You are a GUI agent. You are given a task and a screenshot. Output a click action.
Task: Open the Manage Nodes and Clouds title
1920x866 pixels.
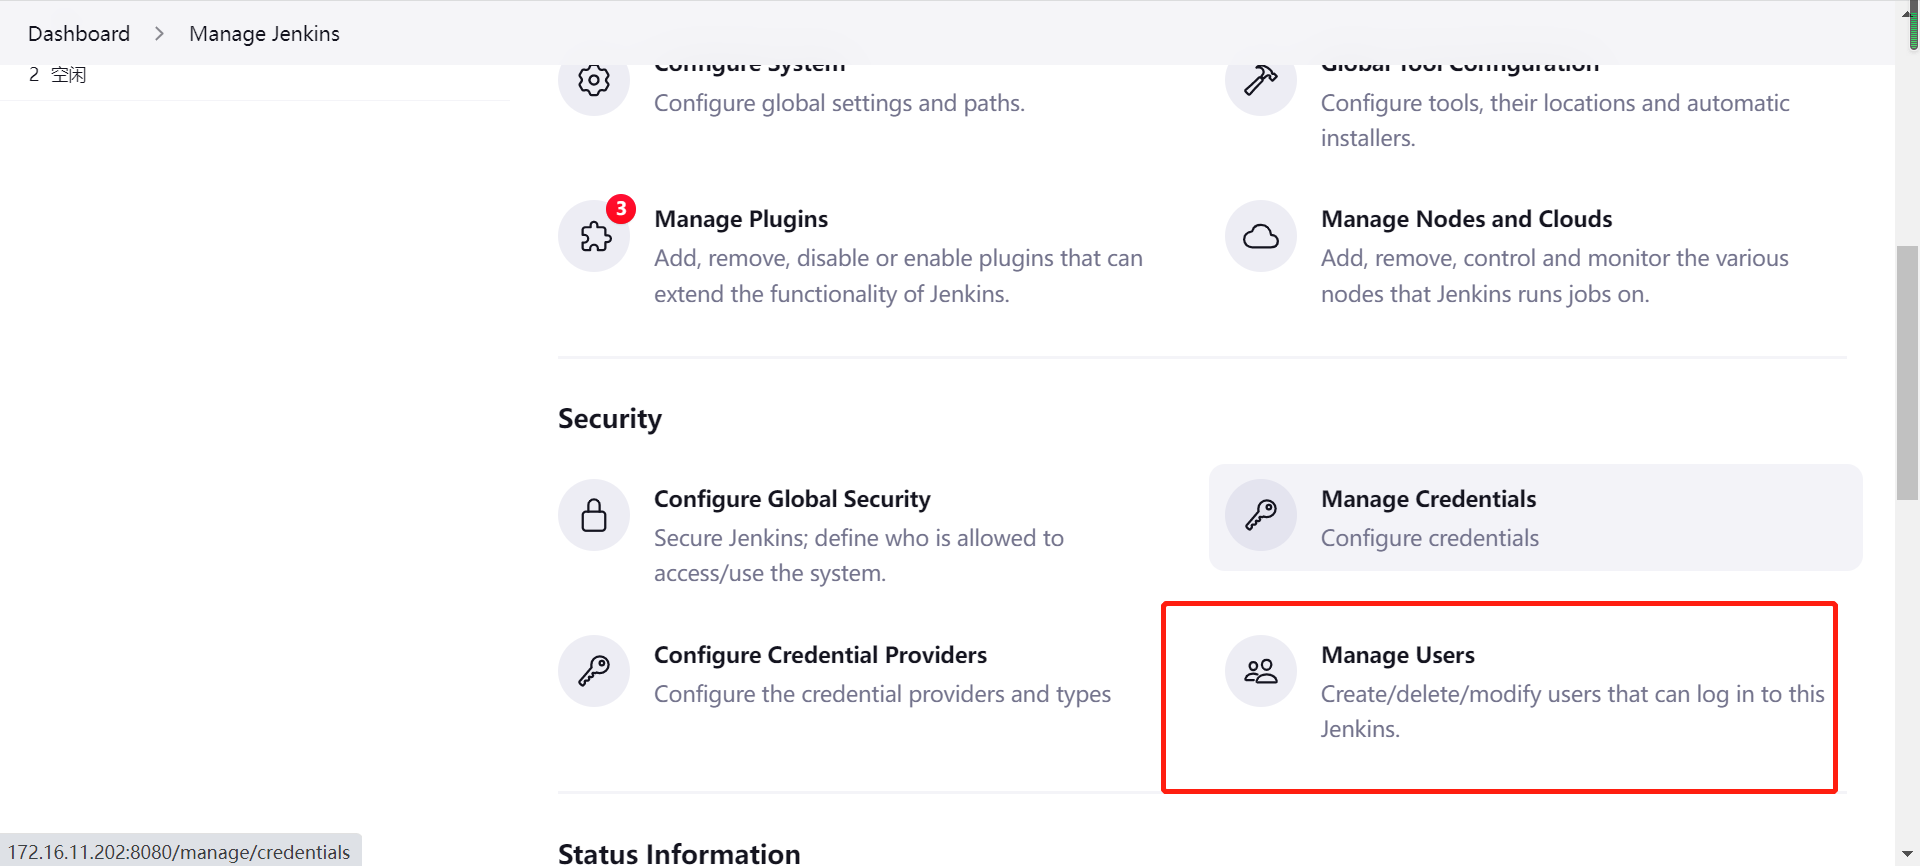pyautogui.click(x=1466, y=219)
